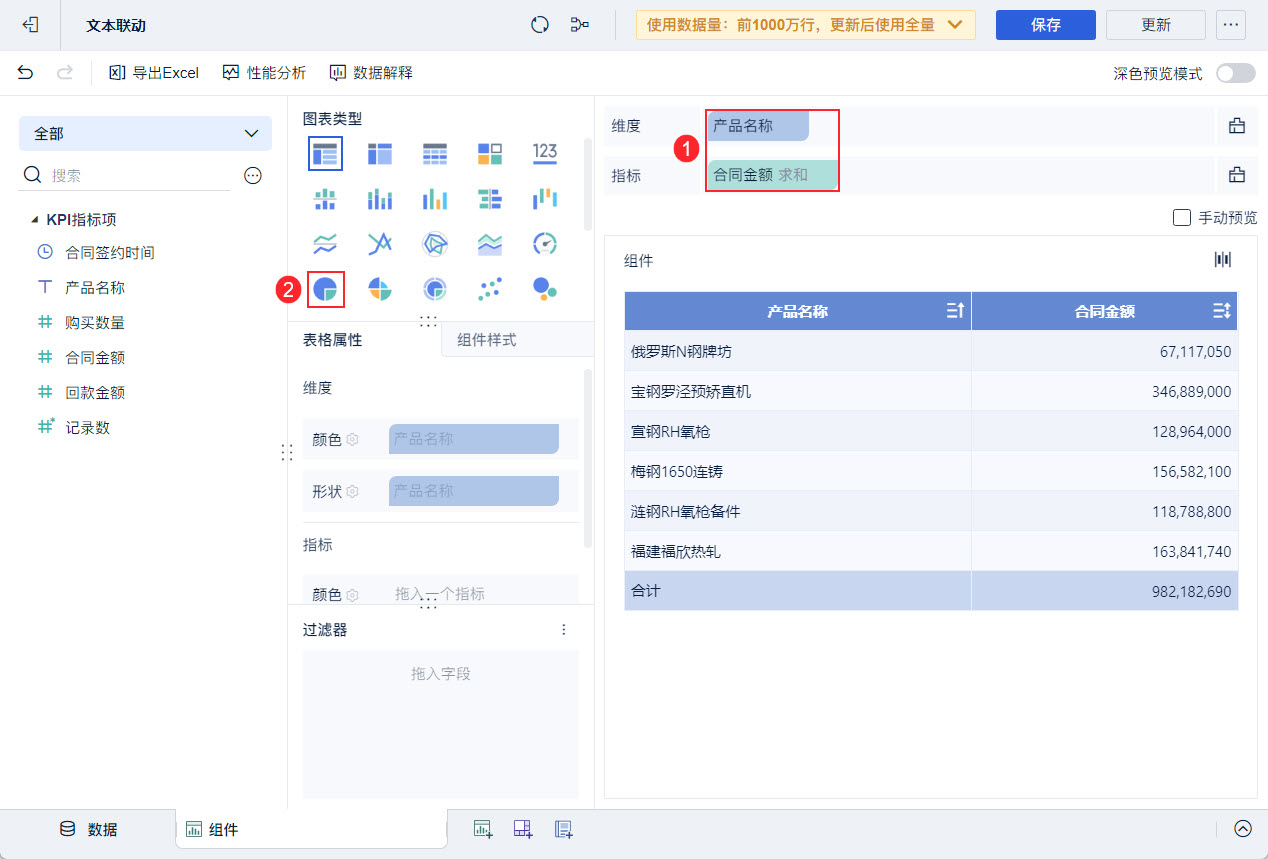Click the 更新 button
Viewport: 1268px width, 859px height.
click(1156, 25)
